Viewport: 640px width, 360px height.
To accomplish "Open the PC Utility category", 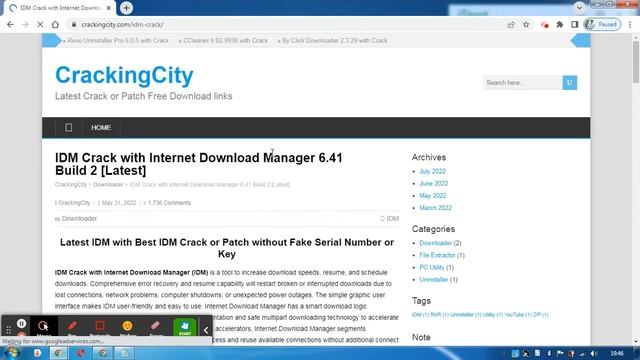I will coord(432,268).
